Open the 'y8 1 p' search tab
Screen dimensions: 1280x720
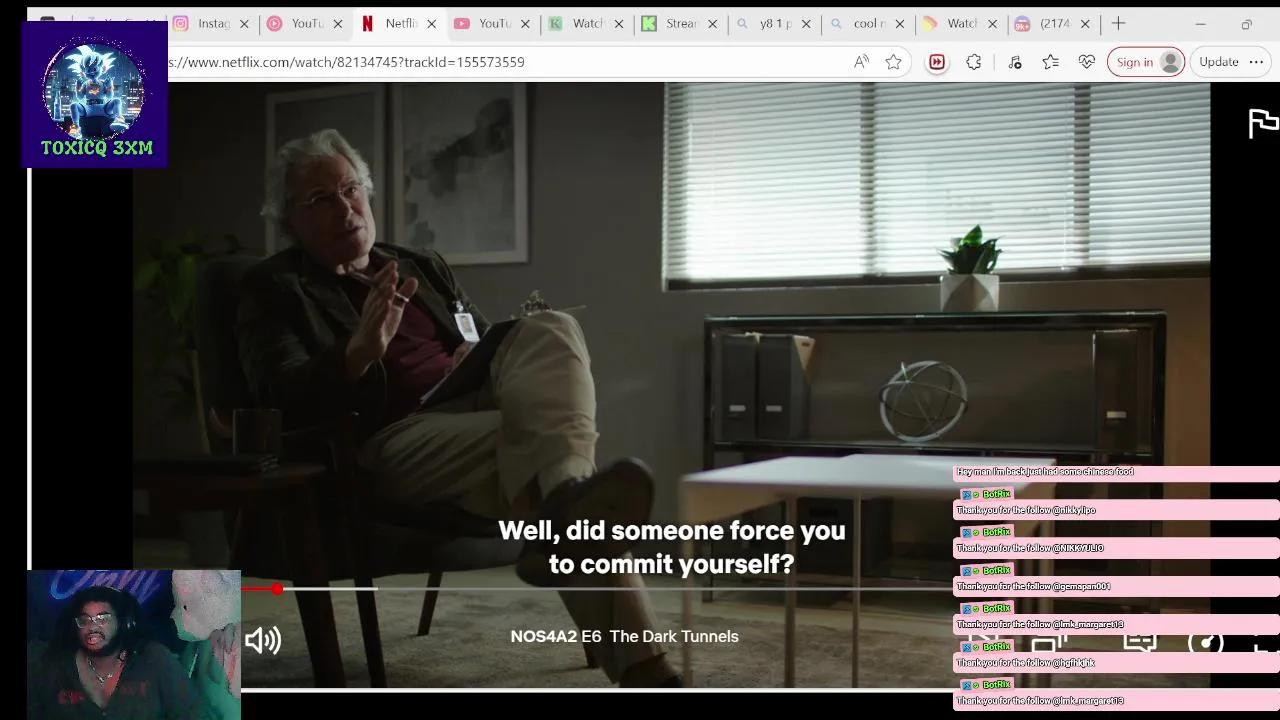765,23
